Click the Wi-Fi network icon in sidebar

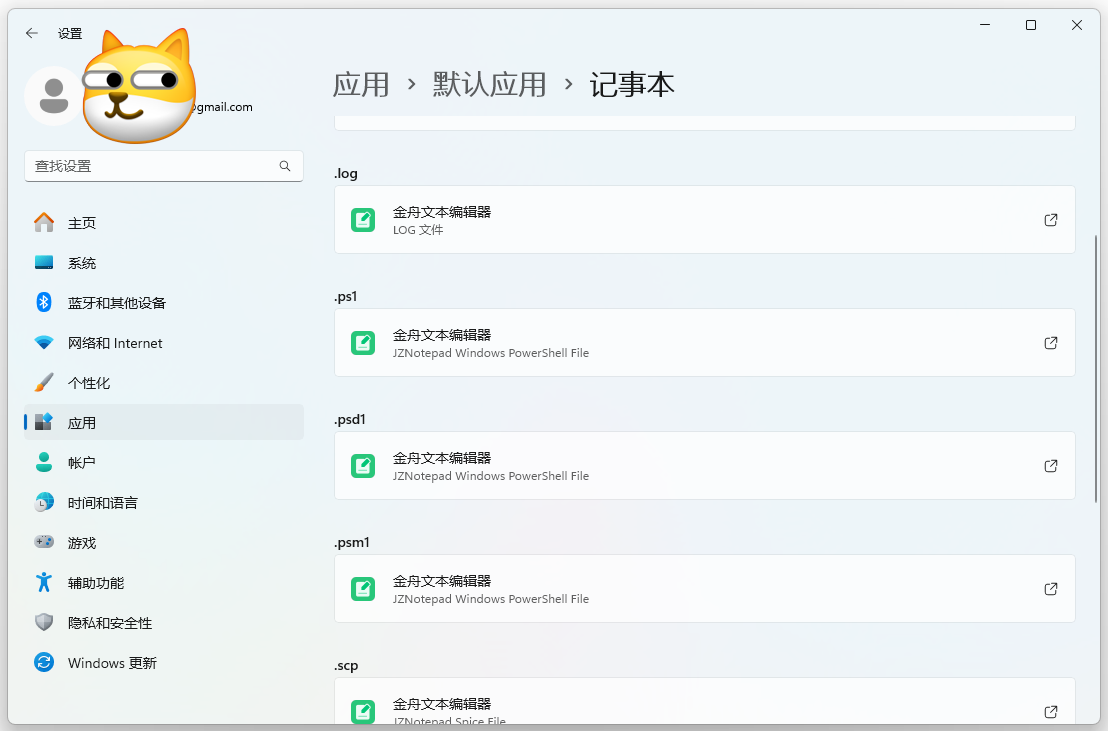(x=44, y=343)
